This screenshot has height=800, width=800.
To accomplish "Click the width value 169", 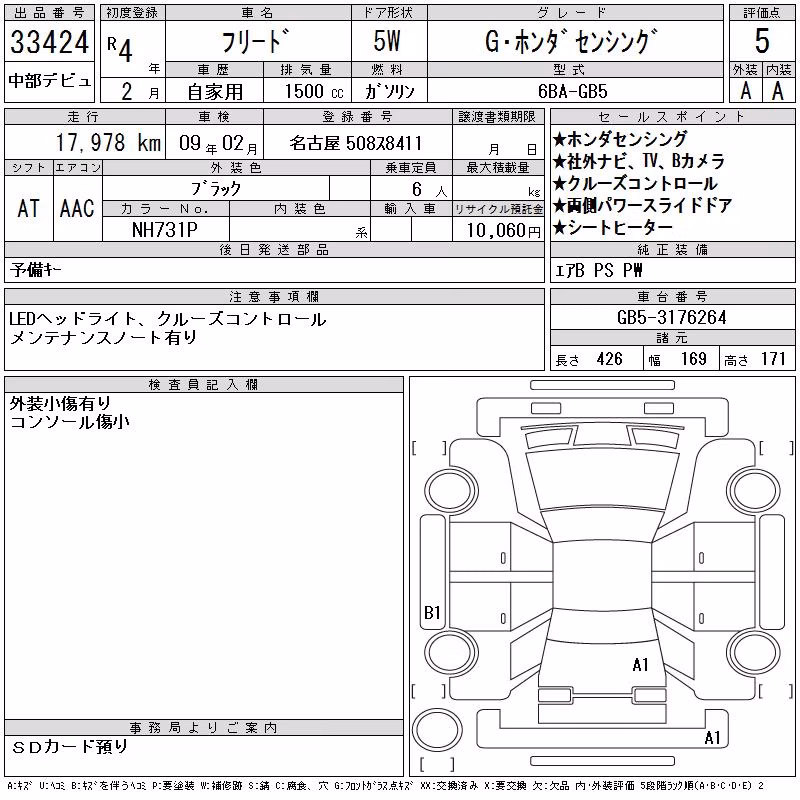I will [694, 359].
